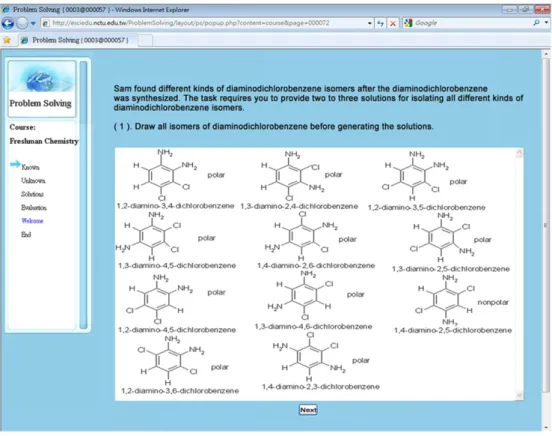Click the 1,4-diamino-2,3-dichlorobenzene label
The height and width of the screenshot is (436, 552).
coord(321,387)
